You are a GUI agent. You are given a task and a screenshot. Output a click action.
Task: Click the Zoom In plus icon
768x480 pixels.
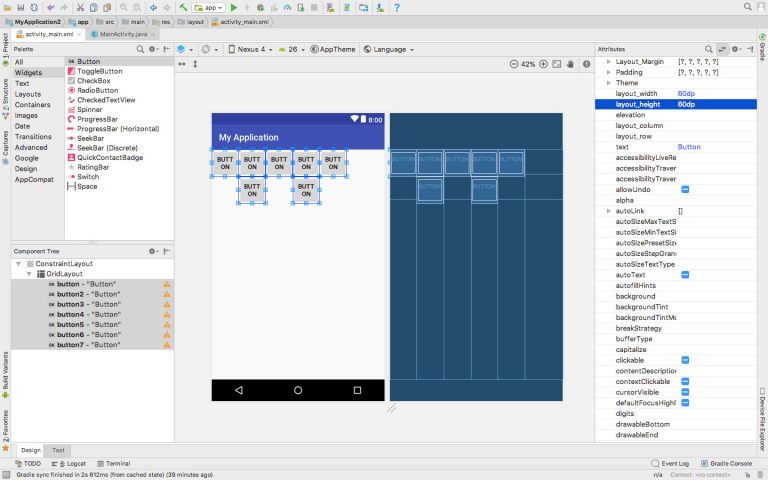click(543, 64)
